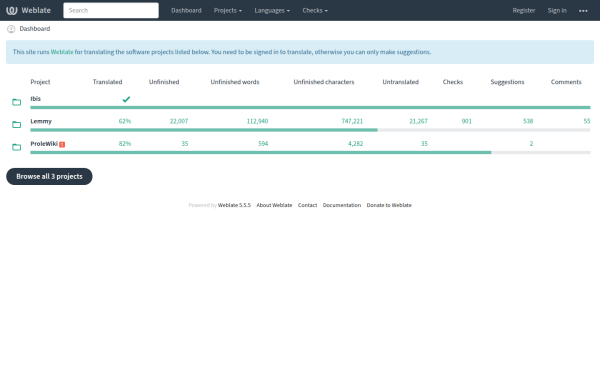600x375 pixels.
Task: Click Browse all 3 projects button
Action: click(49, 176)
